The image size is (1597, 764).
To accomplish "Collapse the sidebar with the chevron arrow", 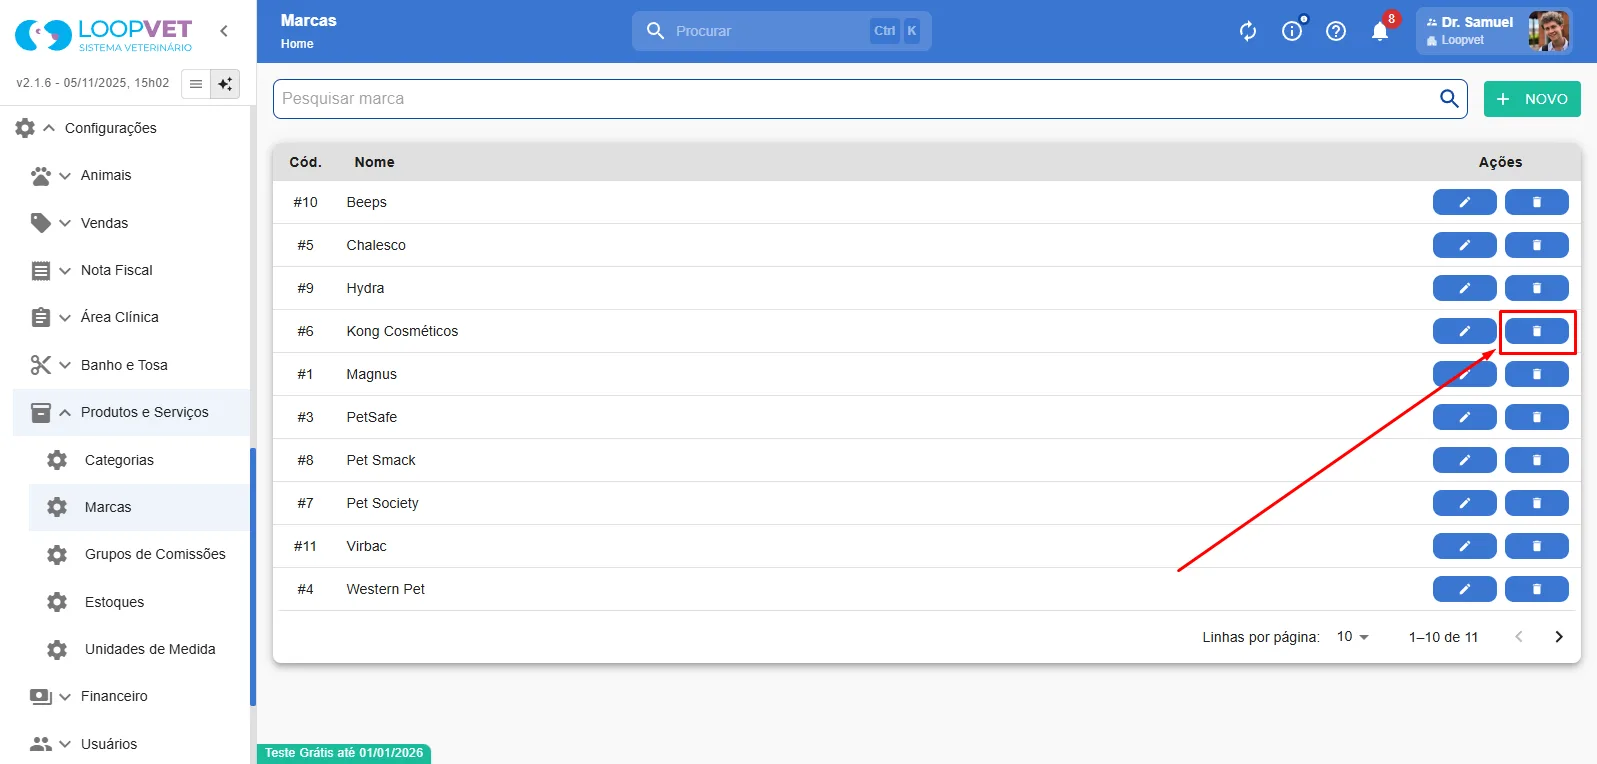I will coord(224,31).
